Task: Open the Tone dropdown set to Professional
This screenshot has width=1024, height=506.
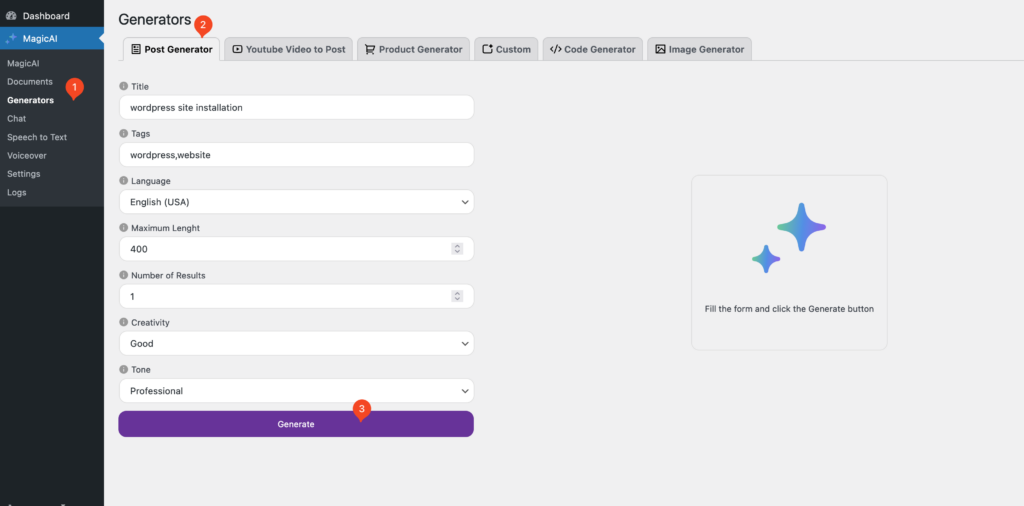Action: [x=295, y=391]
